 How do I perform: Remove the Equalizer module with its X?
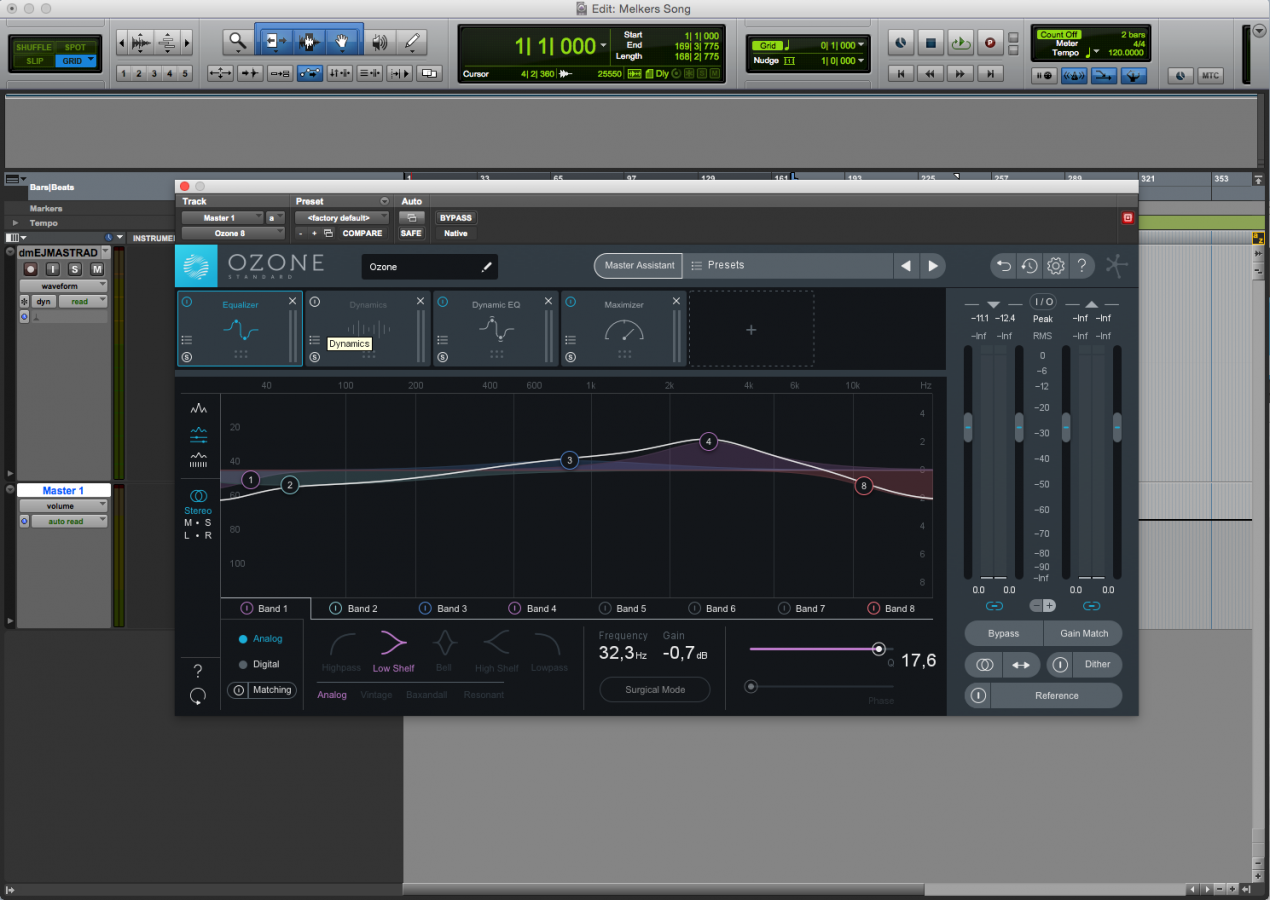[x=293, y=301]
